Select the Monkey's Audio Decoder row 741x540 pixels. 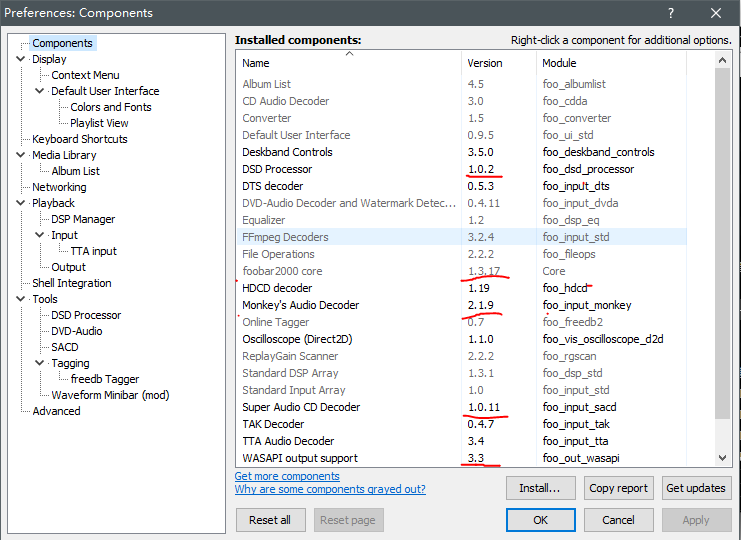tap(300, 305)
